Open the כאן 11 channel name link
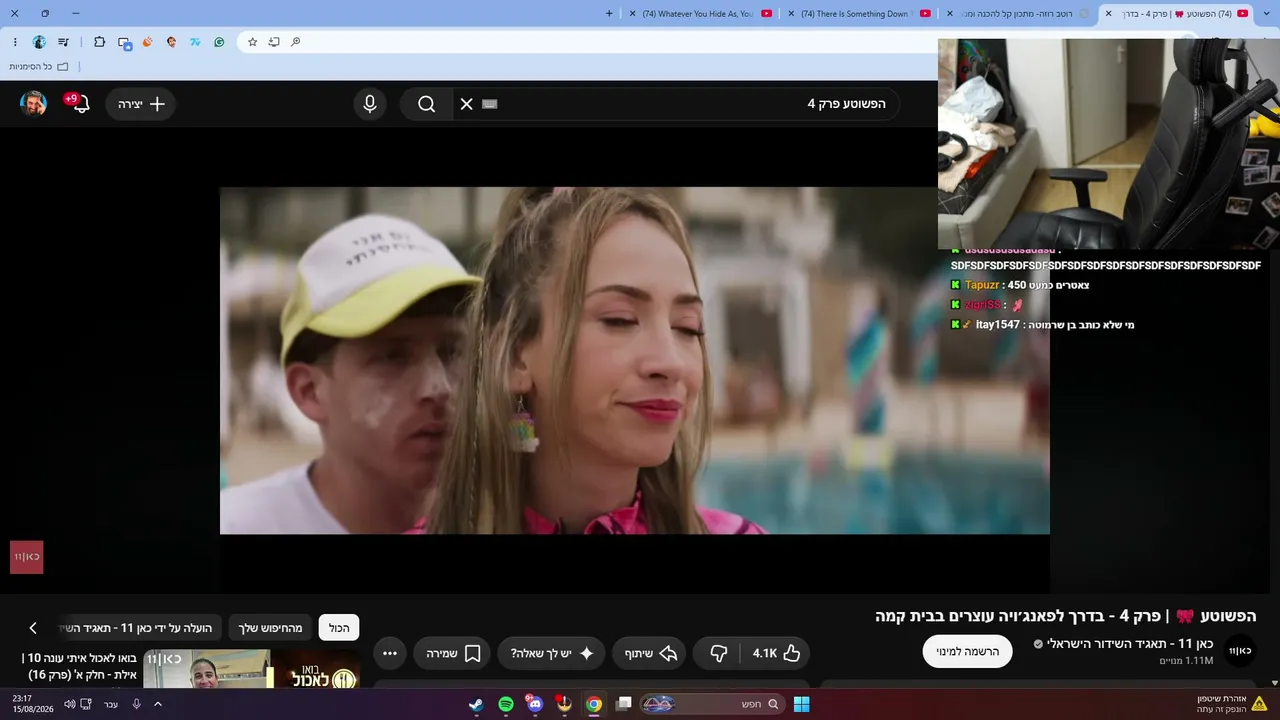 1130,644
